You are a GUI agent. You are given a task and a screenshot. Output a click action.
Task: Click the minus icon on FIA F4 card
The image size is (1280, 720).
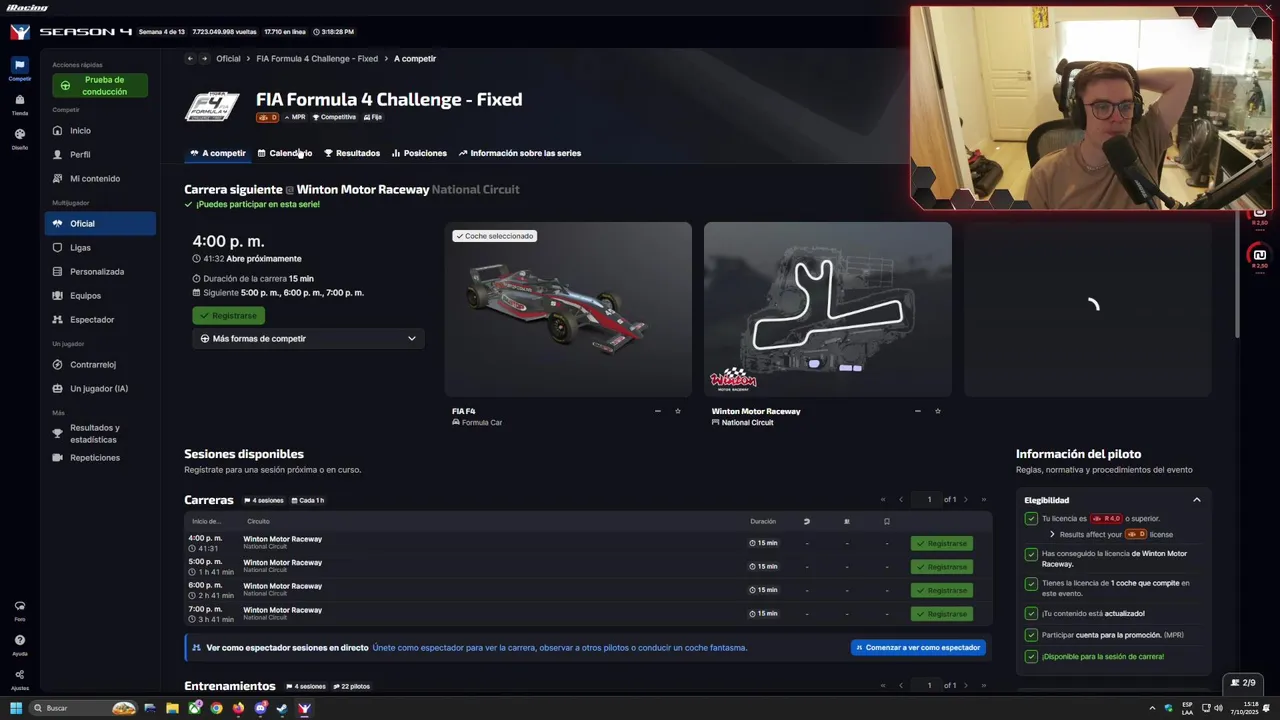pos(657,411)
